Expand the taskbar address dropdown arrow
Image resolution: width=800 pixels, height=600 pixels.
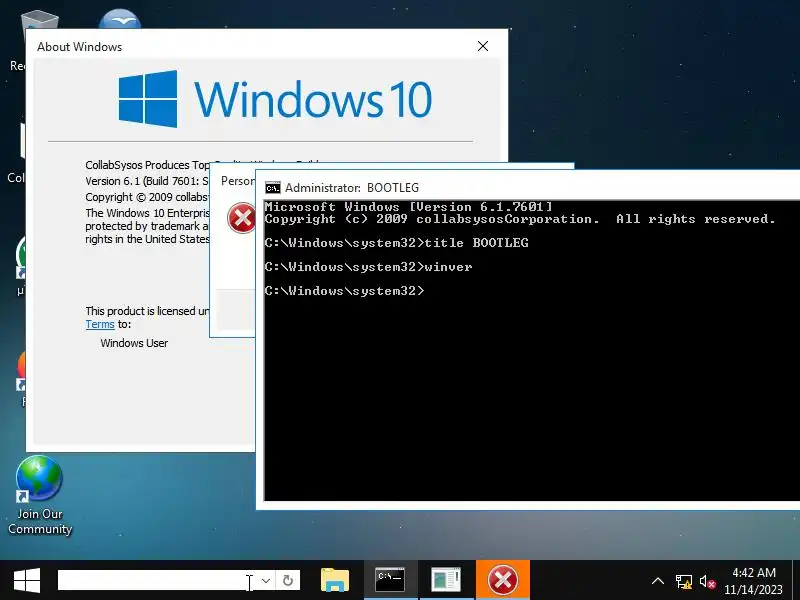click(266, 581)
